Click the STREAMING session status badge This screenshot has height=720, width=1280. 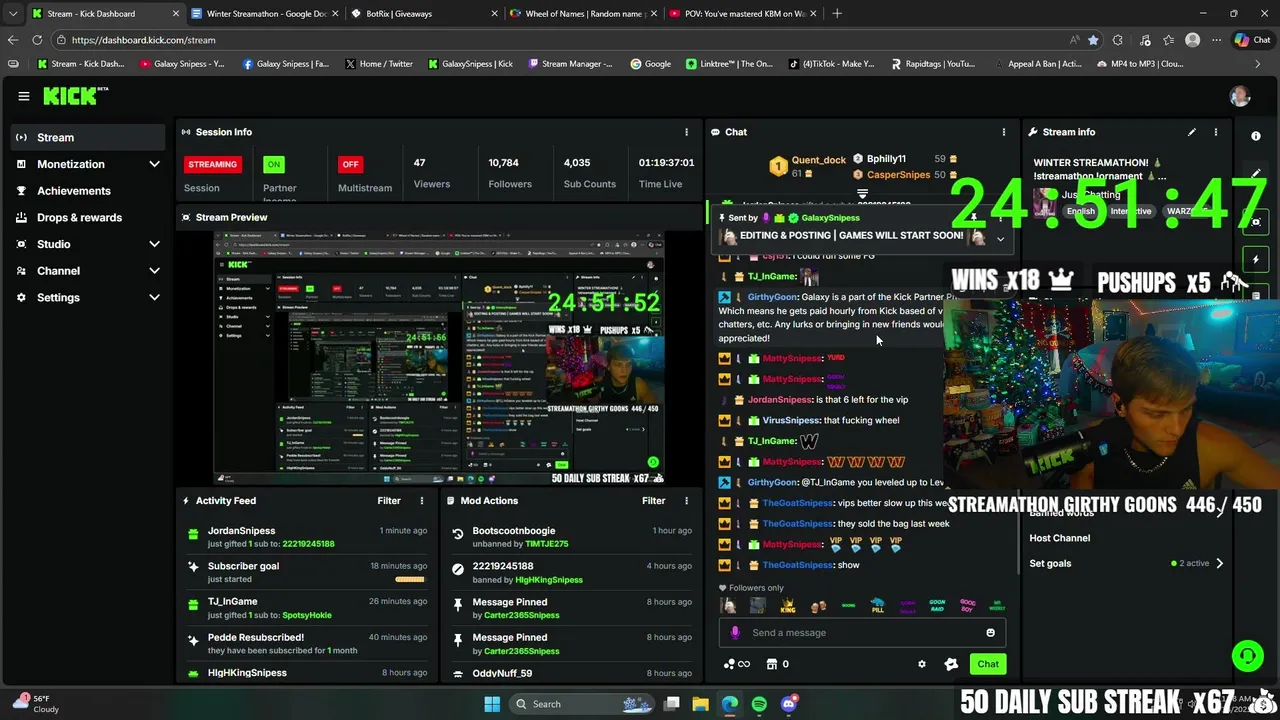[212, 164]
